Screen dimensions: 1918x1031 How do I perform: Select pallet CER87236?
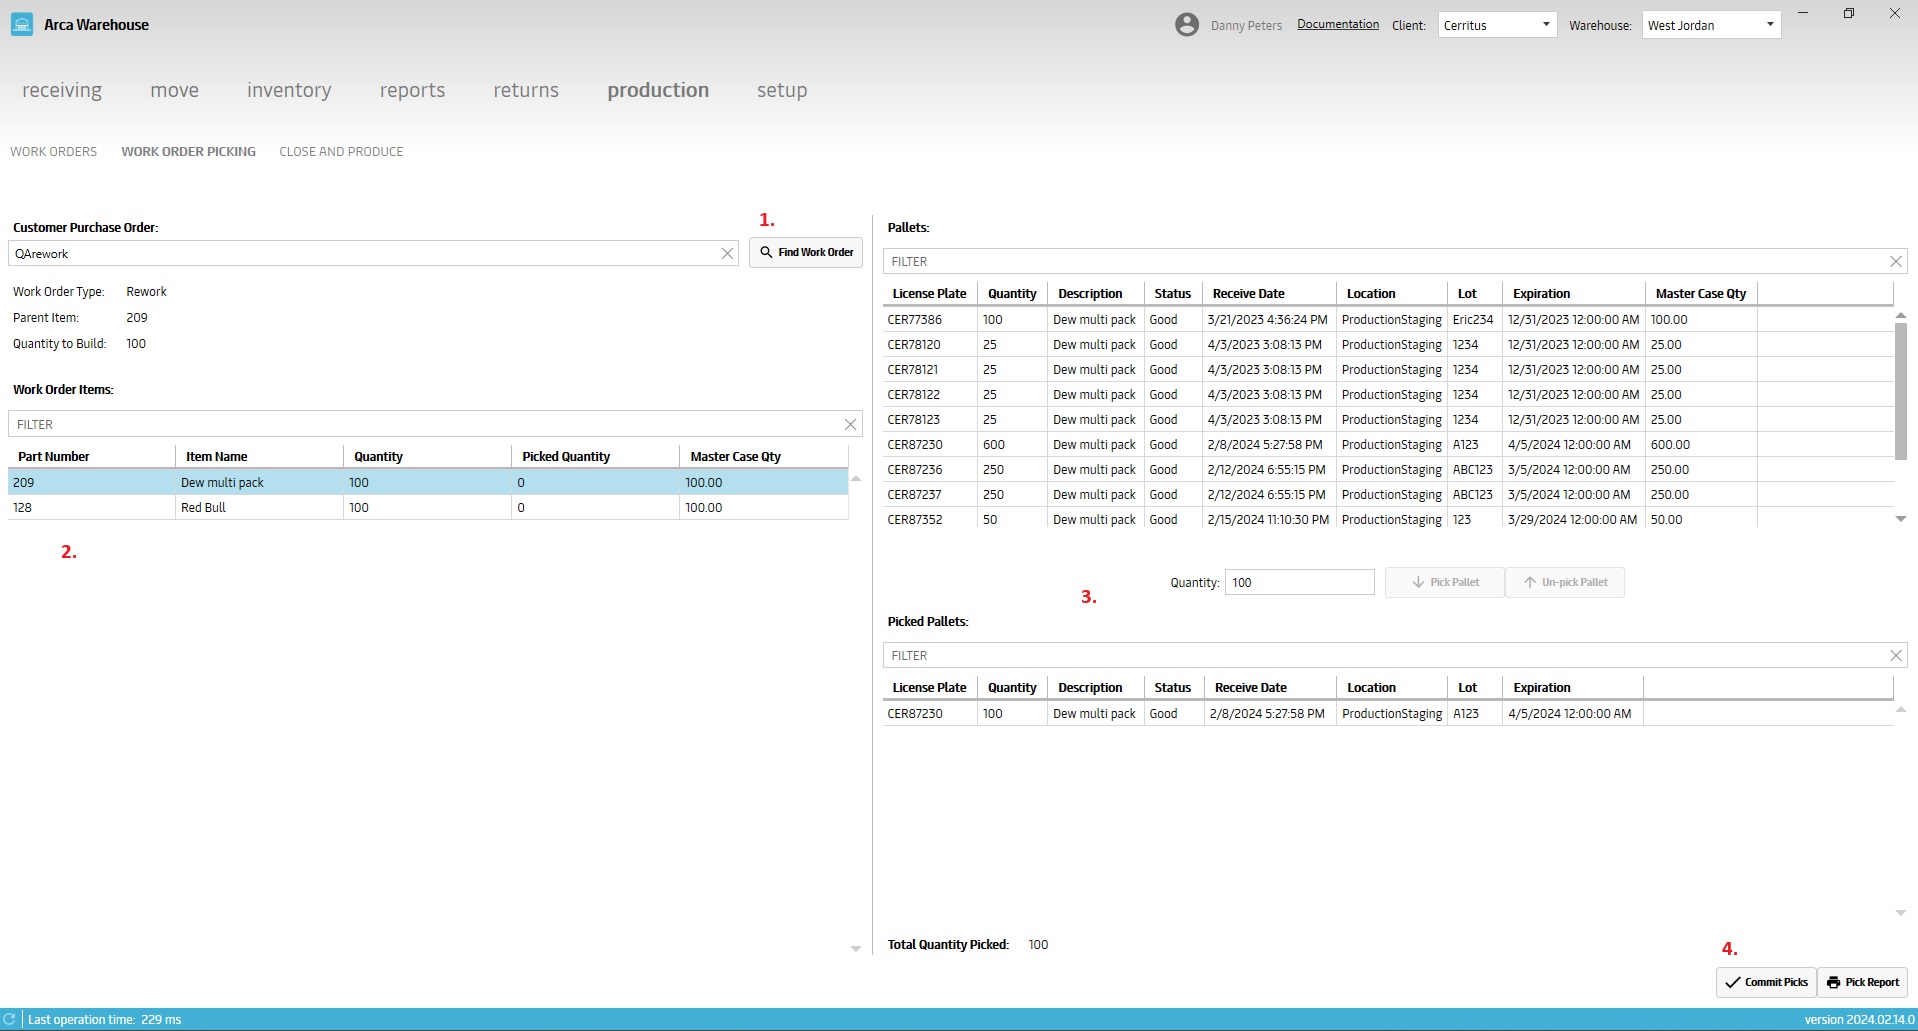[x=1388, y=470]
